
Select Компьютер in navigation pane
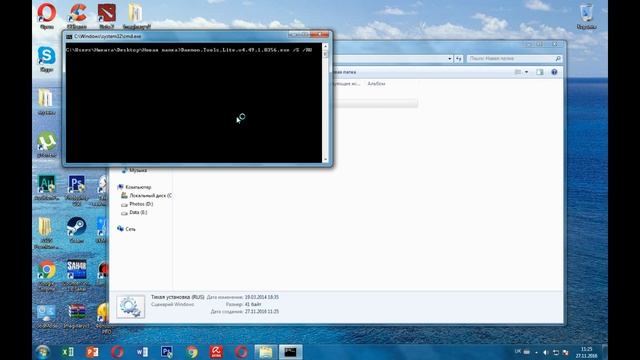click(135, 187)
